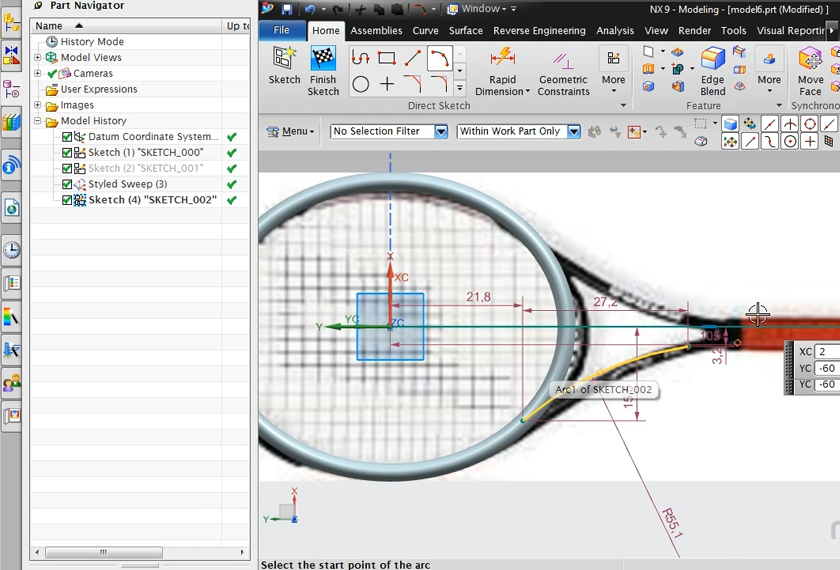Select the Line sketch tool
Screen dimensions: 840x570
pyautogui.click(x=412, y=59)
